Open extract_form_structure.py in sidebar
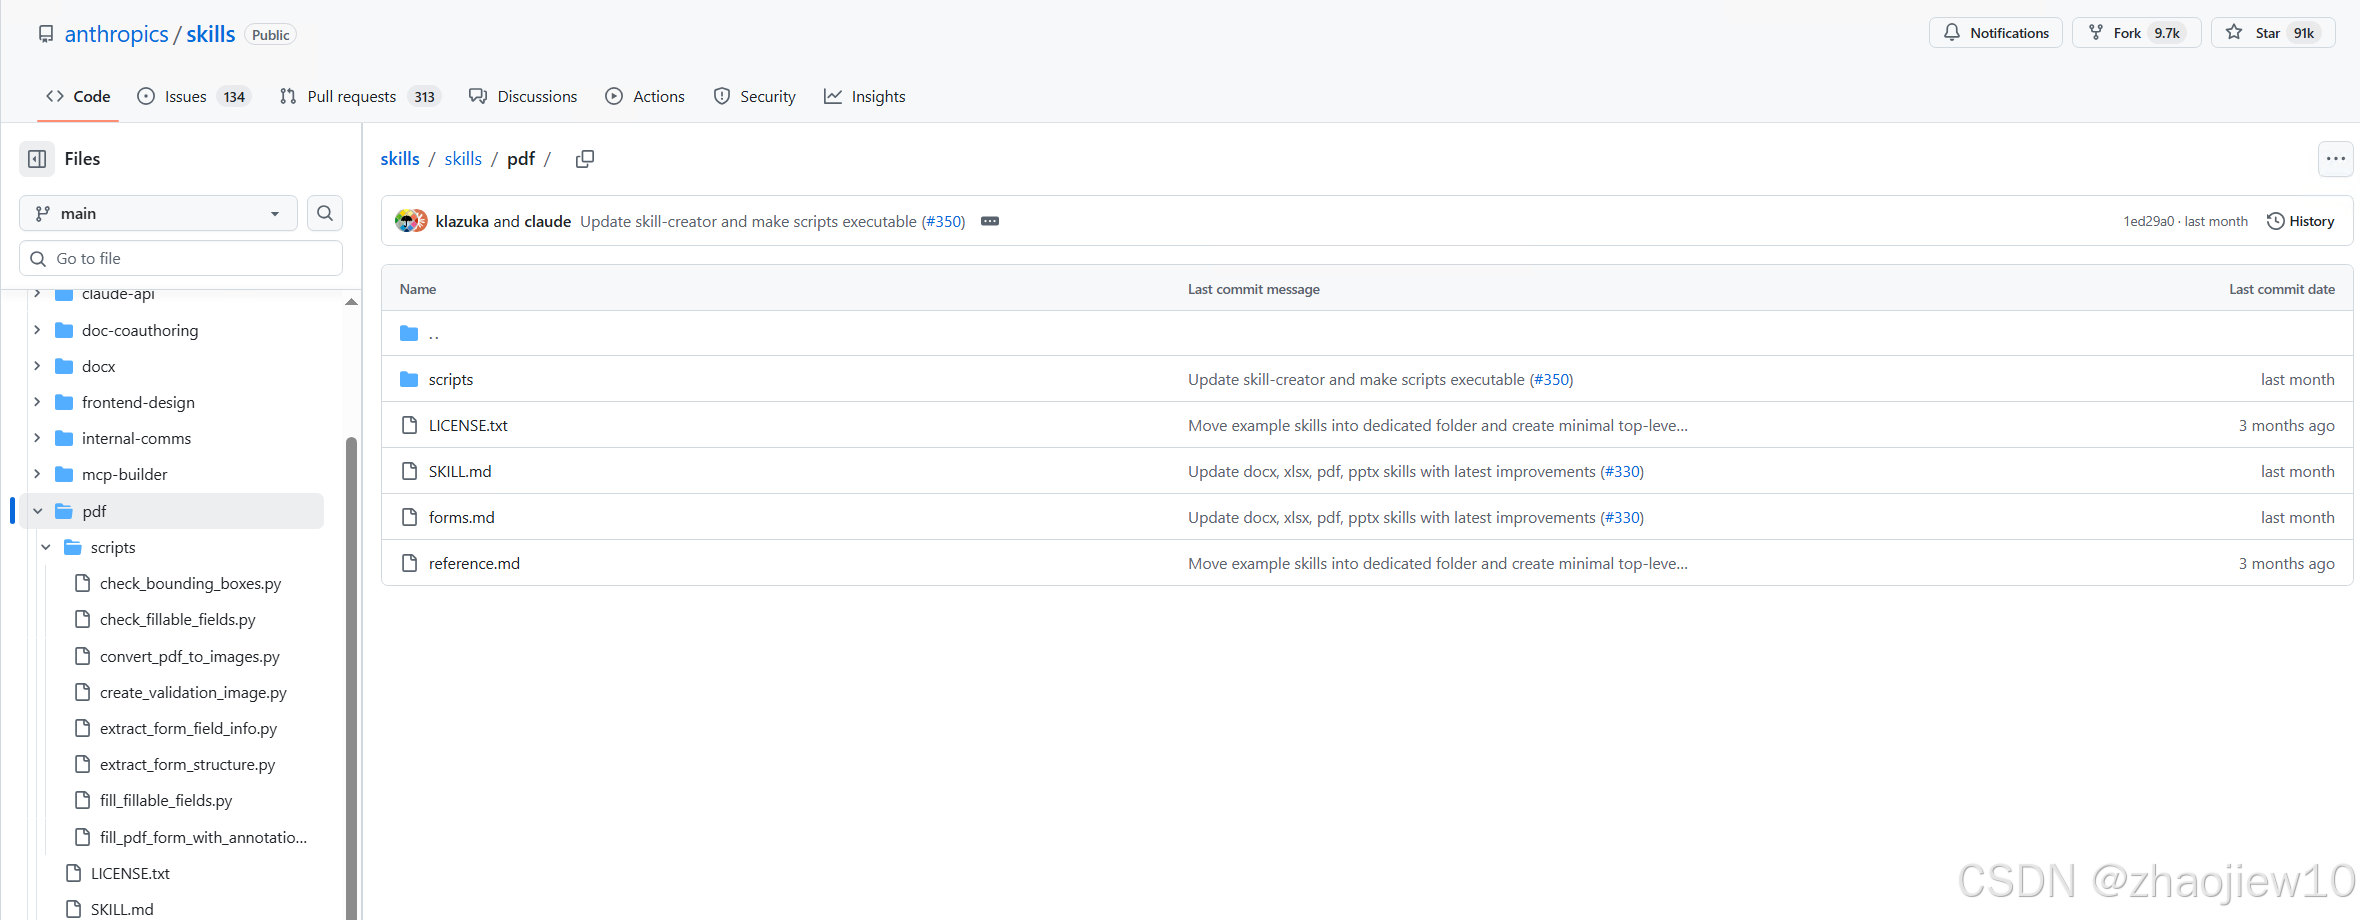The height and width of the screenshot is (920, 2360). [187, 764]
